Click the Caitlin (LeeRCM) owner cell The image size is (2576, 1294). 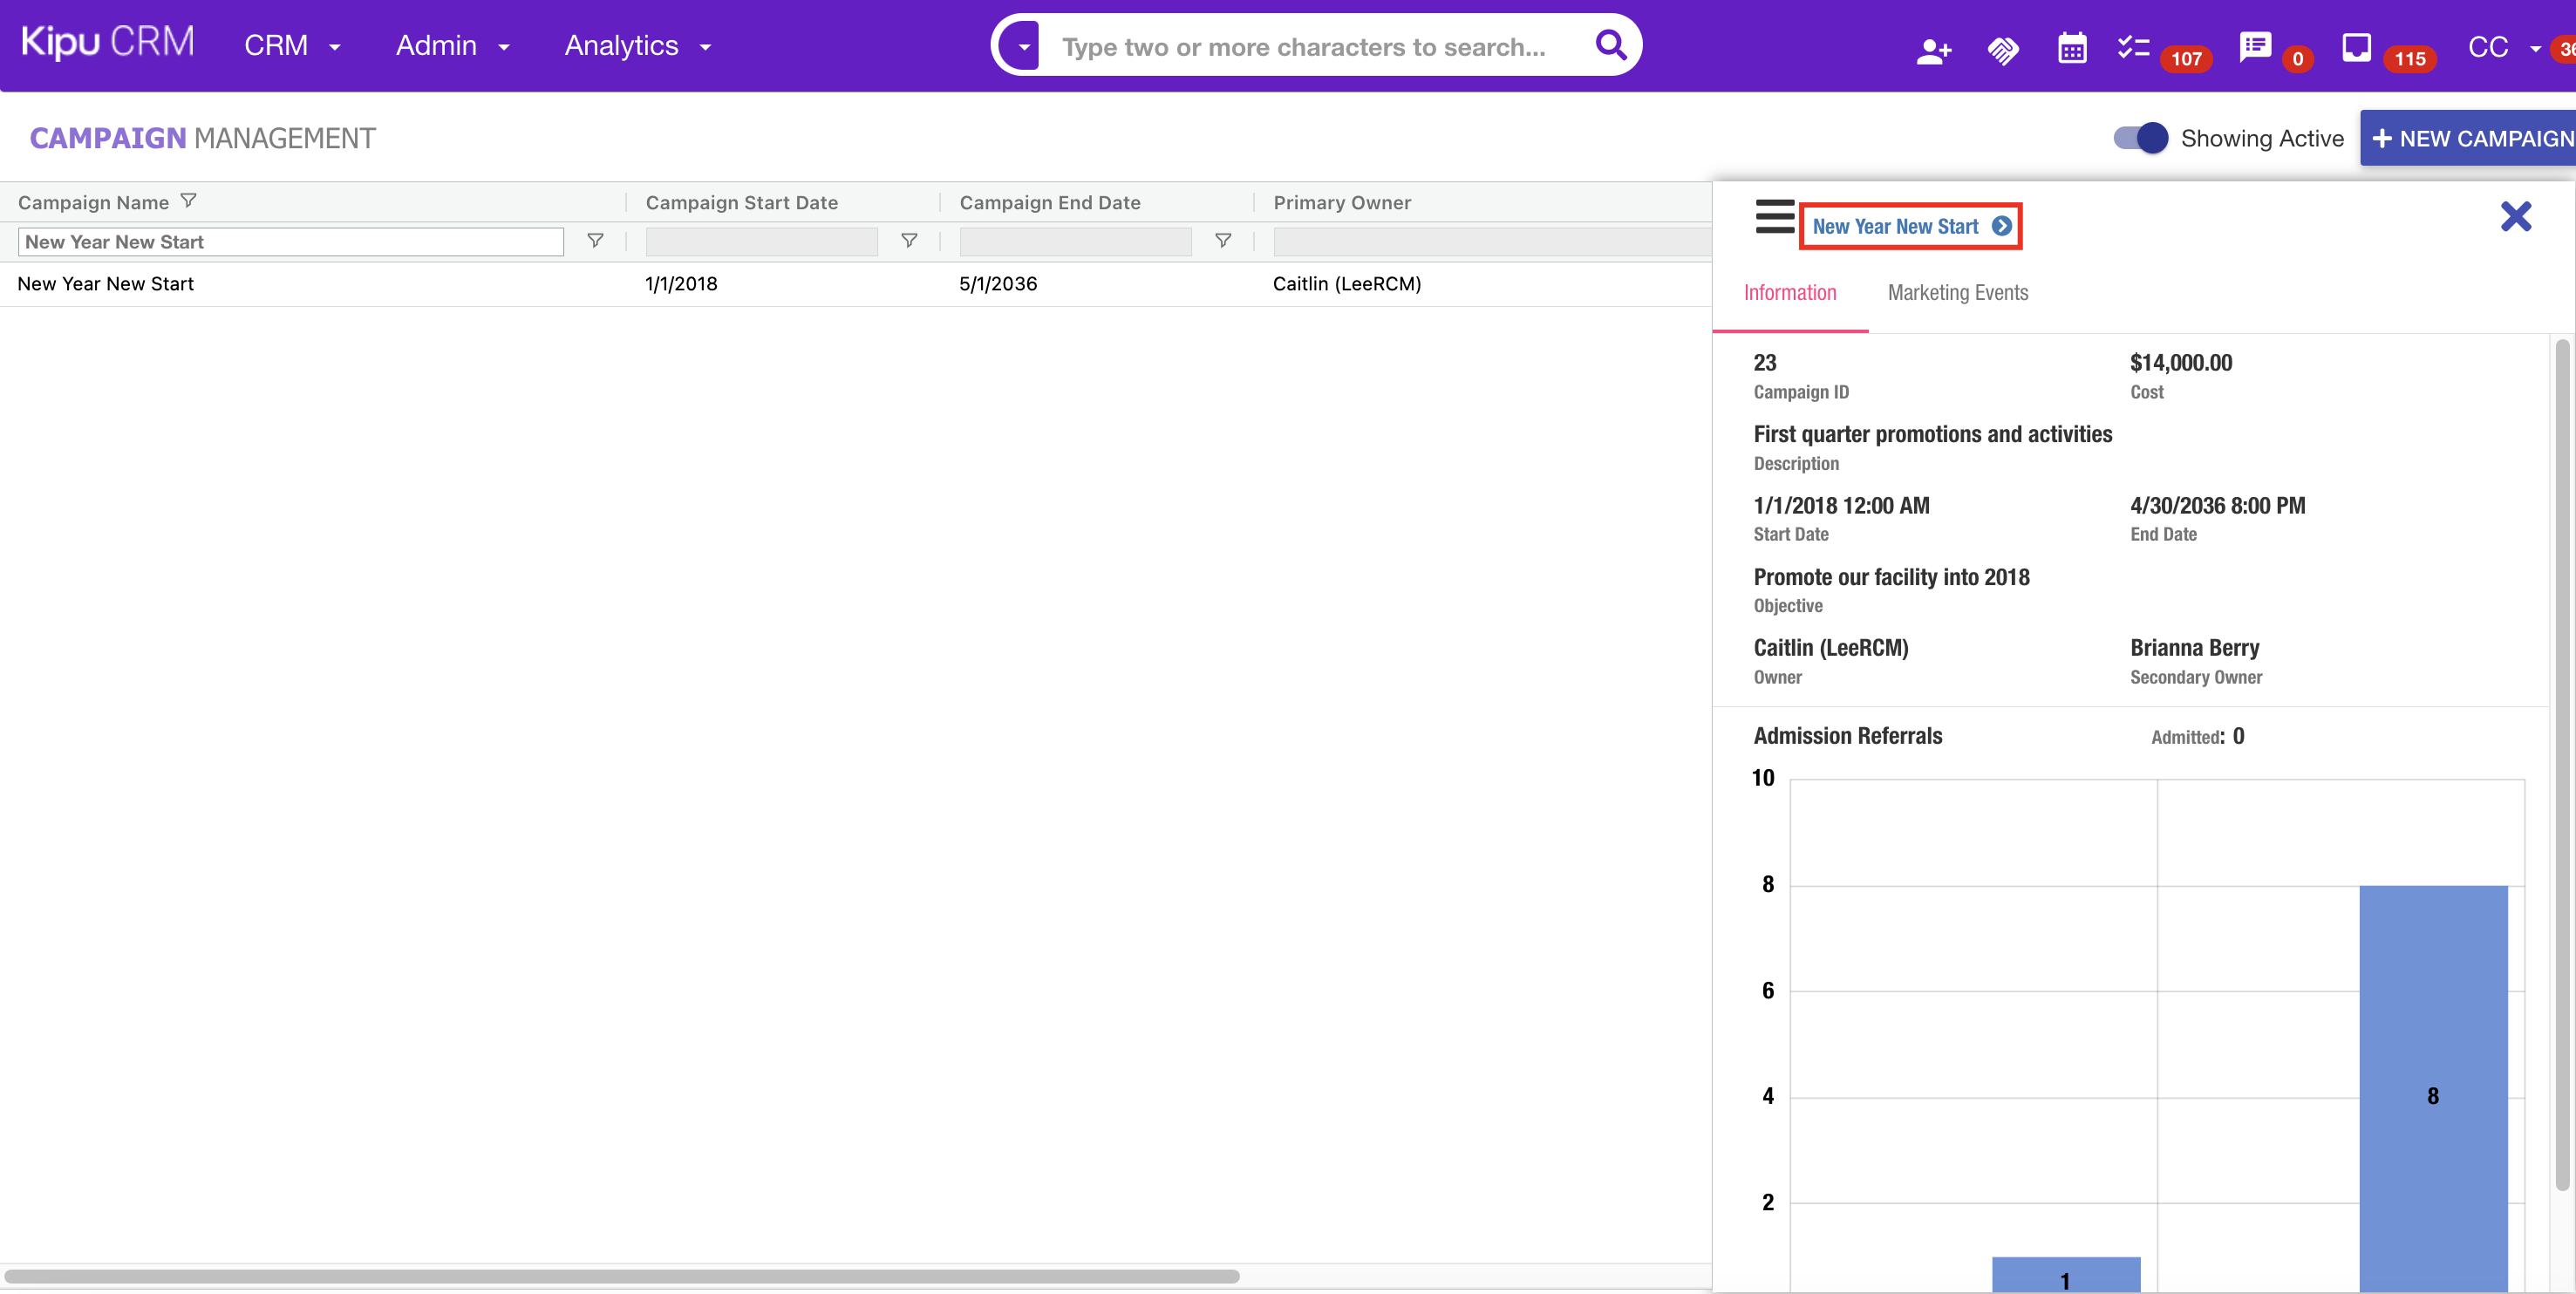[x=1347, y=284]
